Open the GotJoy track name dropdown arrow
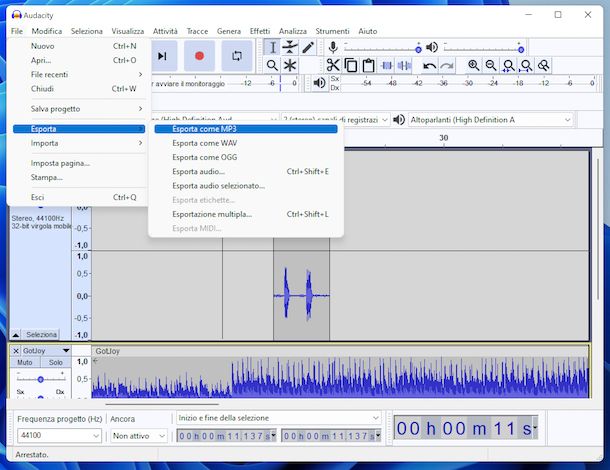The image size is (610, 470). coord(66,351)
